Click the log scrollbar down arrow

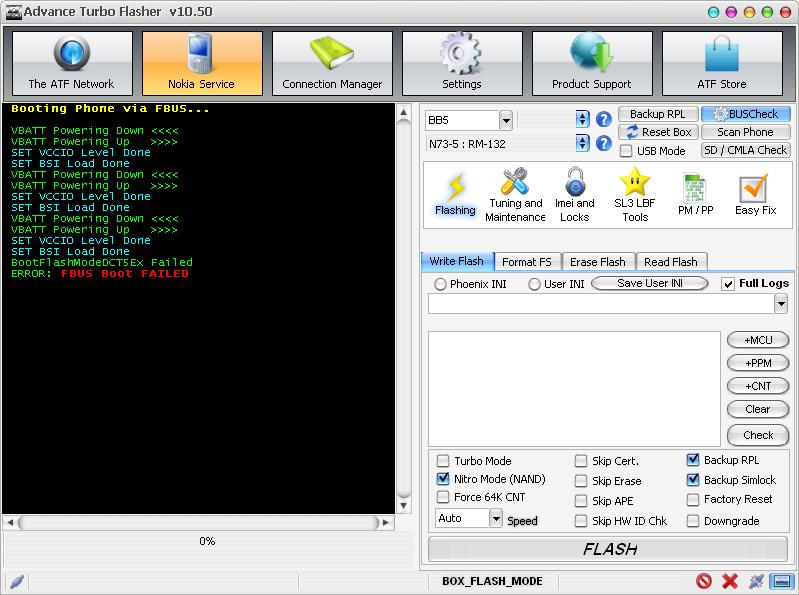[x=404, y=506]
